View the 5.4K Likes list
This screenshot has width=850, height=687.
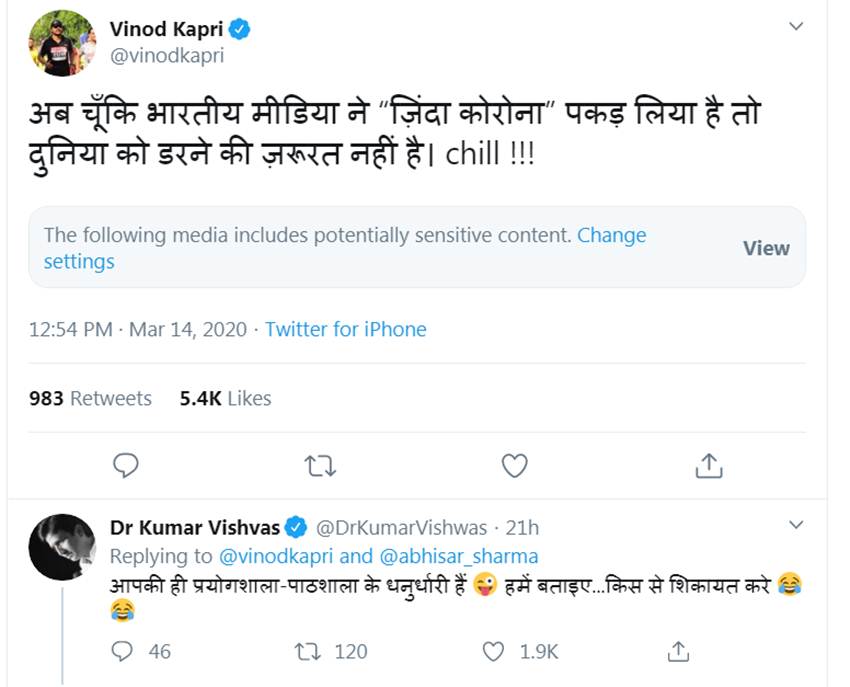coord(225,398)
